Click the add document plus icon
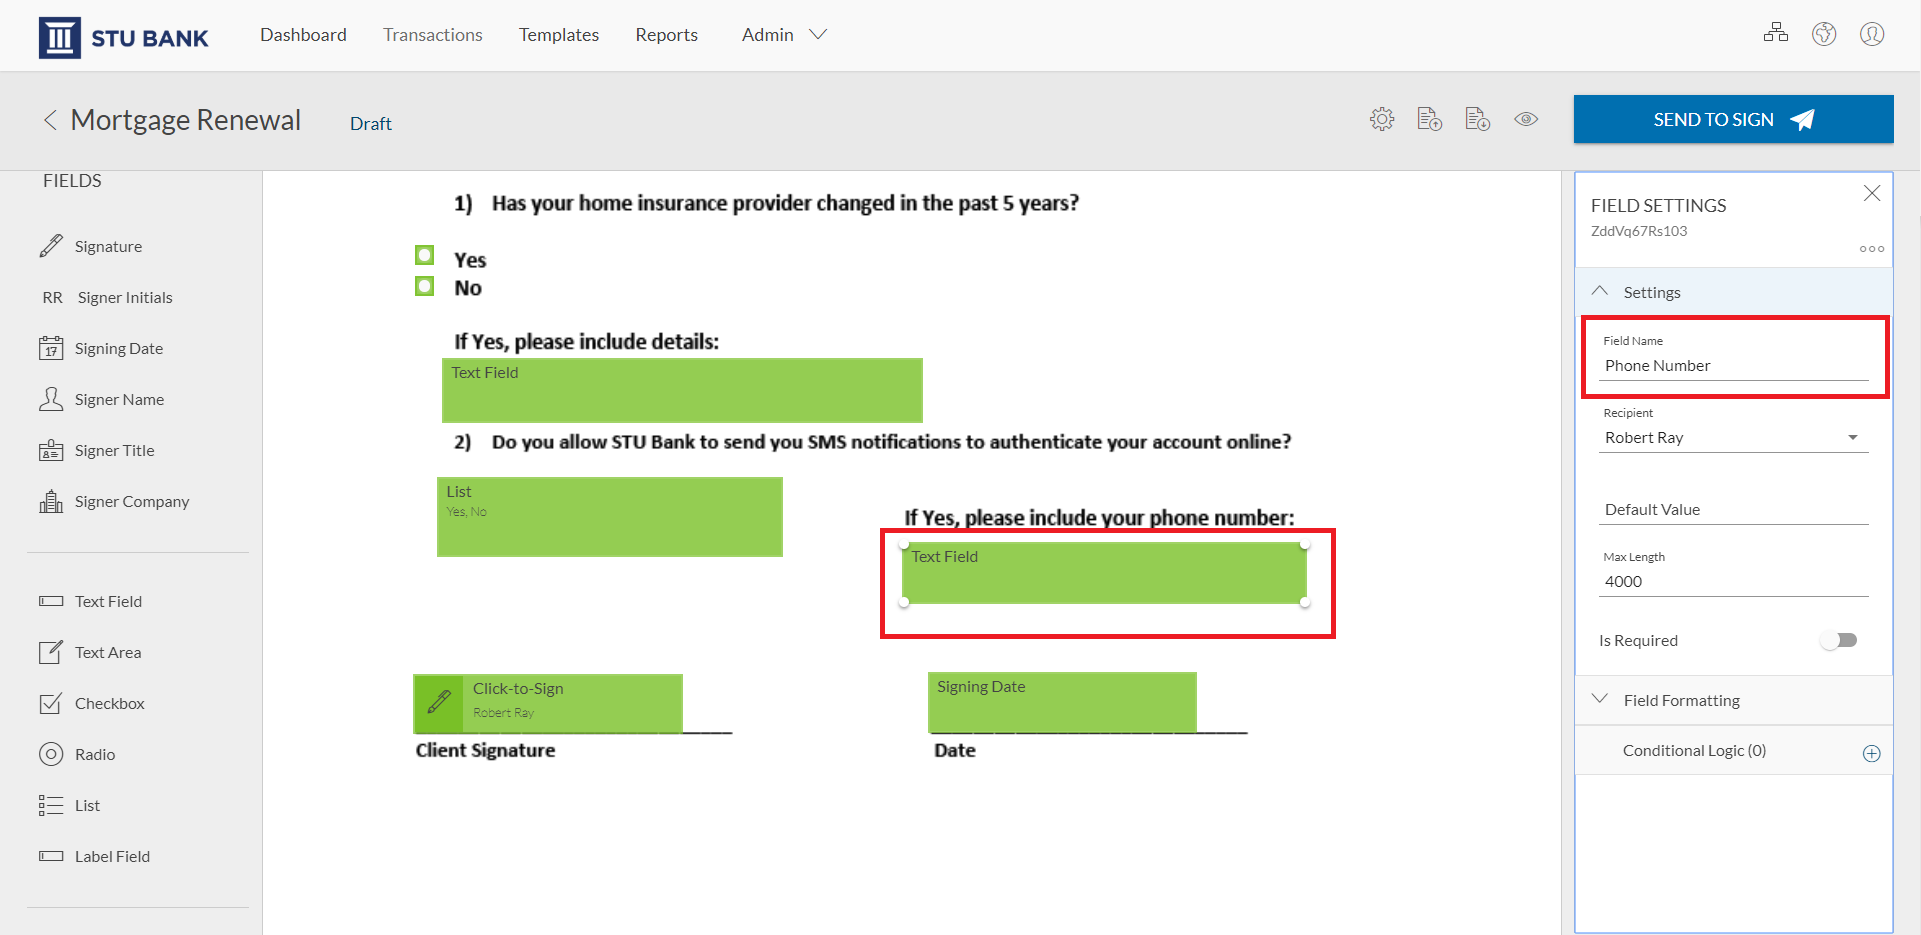The image size is (1921, 935). (x=1478, y=119)
